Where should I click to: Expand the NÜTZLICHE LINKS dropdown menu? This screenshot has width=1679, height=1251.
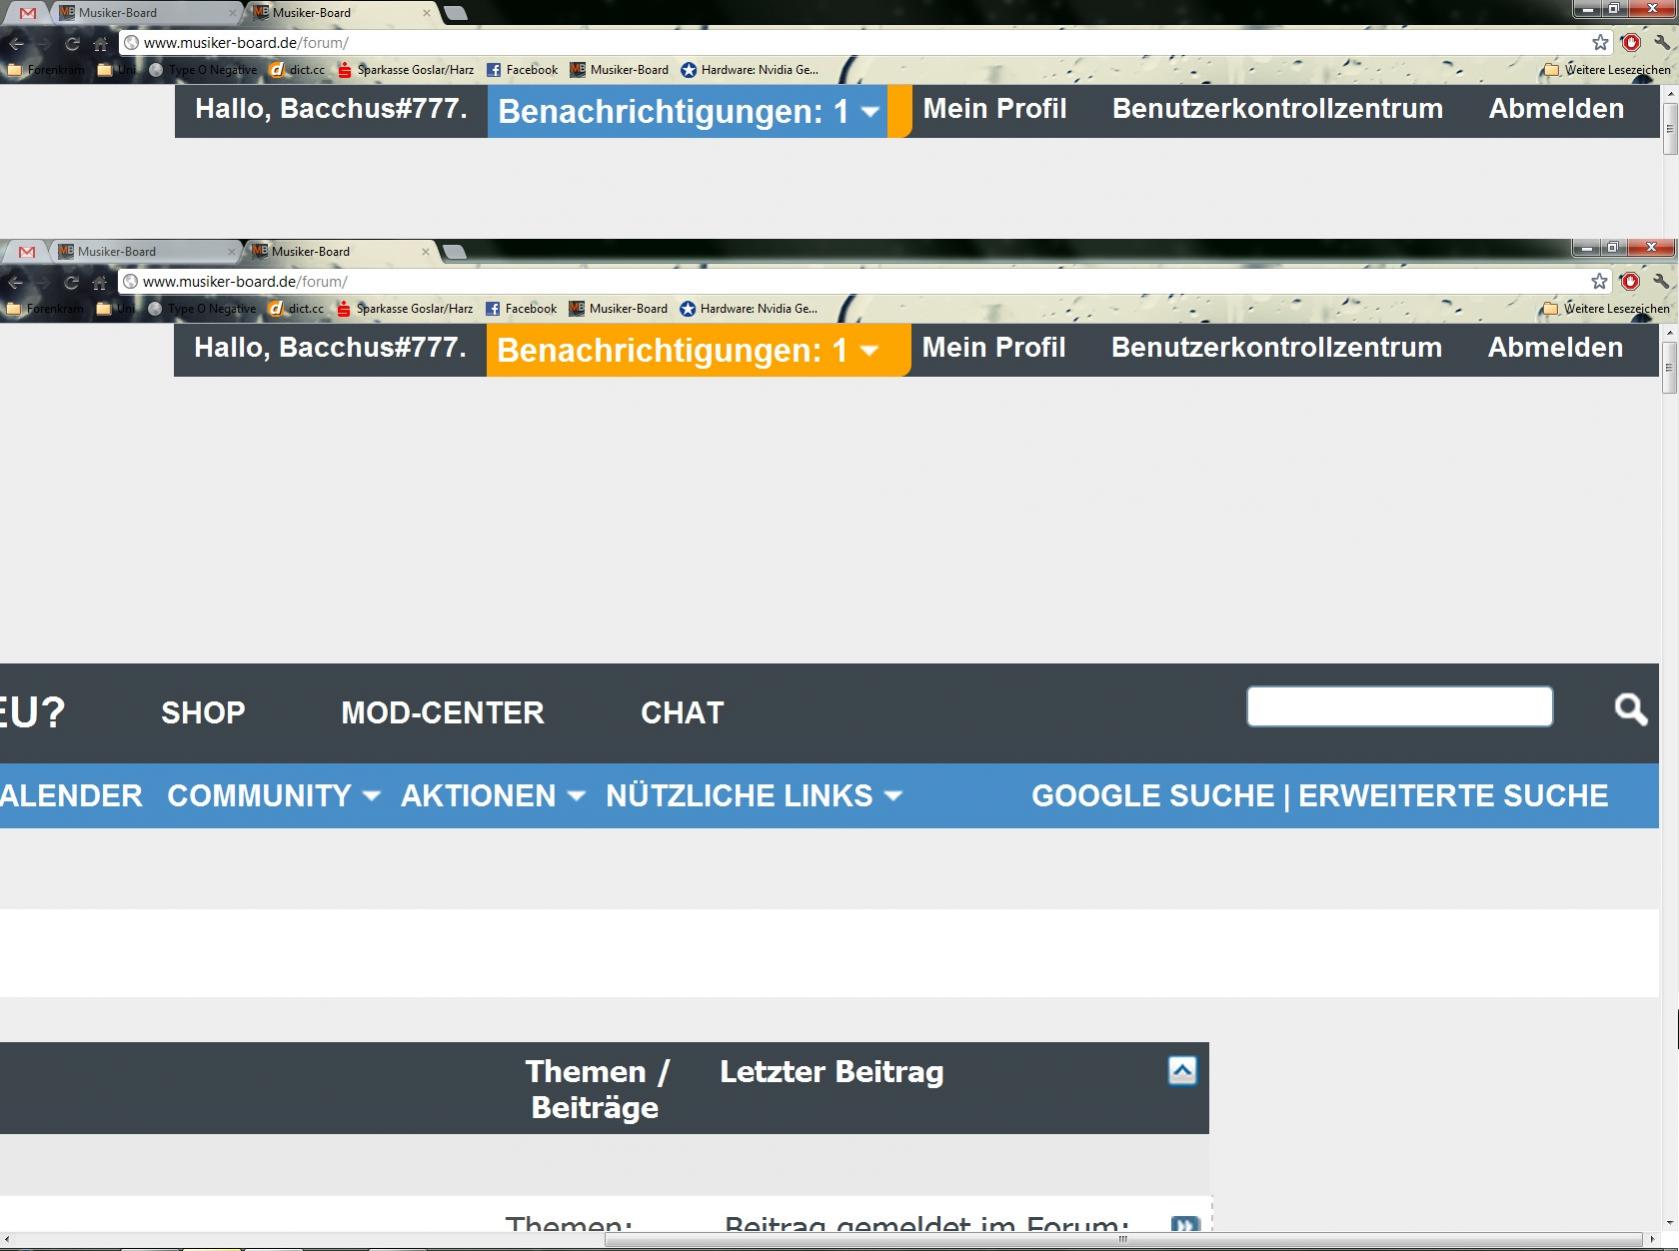754,796
